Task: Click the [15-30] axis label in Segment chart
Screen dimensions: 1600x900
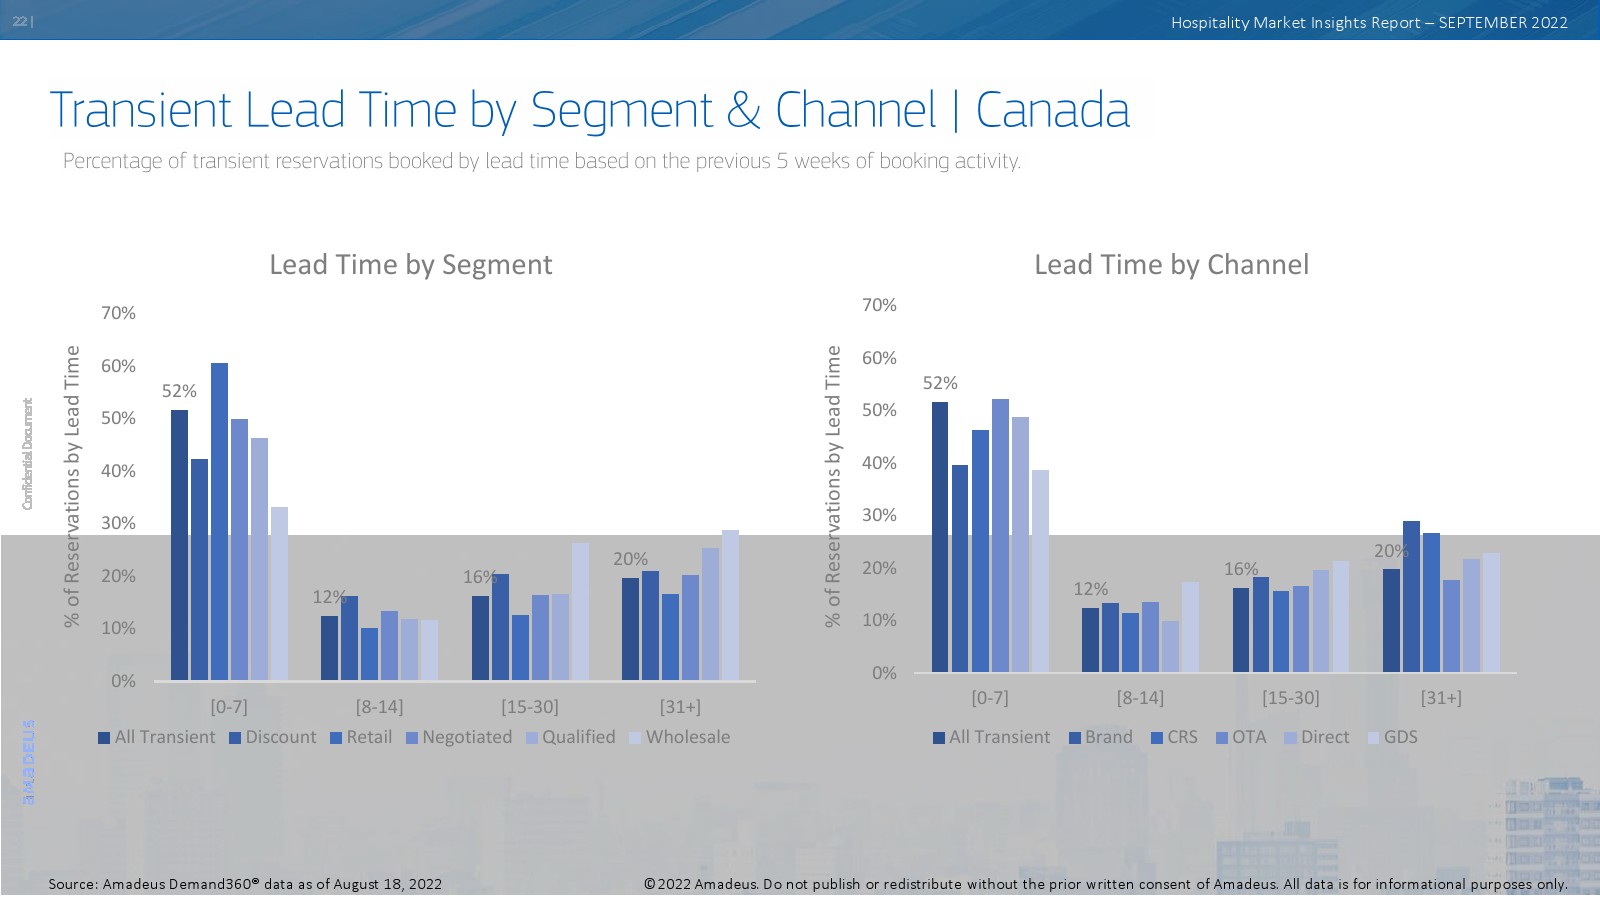Action: 529,707
